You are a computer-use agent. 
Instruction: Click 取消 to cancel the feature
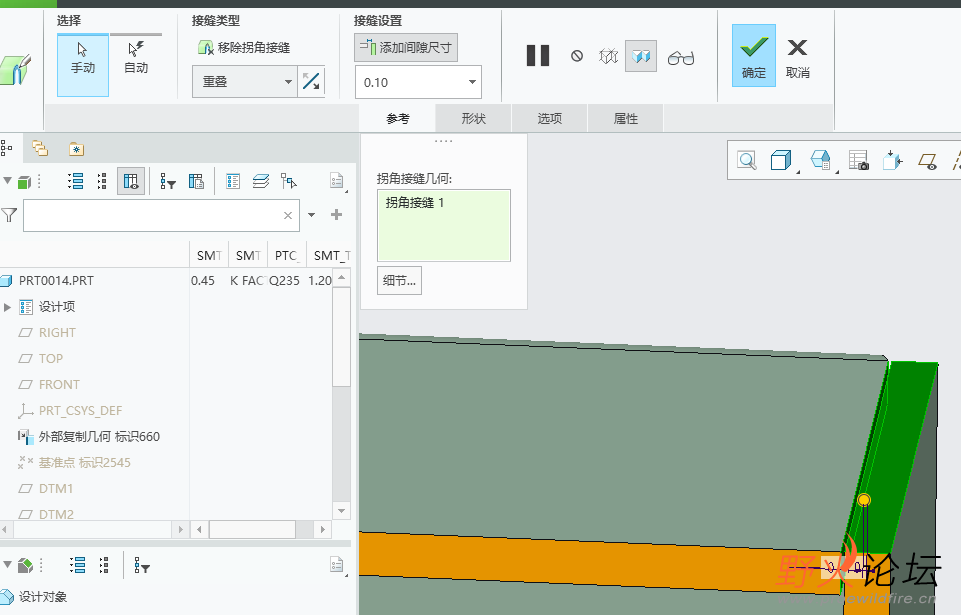click(x=797, y=58)
